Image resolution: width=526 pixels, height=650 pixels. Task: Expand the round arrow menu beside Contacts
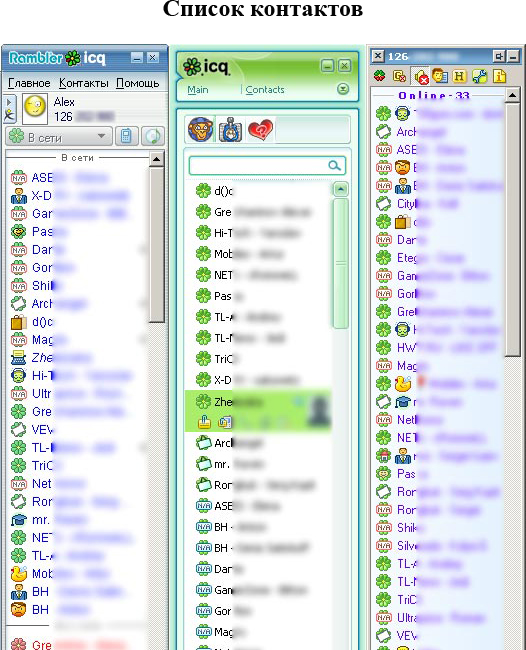click(x=343, y=89)
